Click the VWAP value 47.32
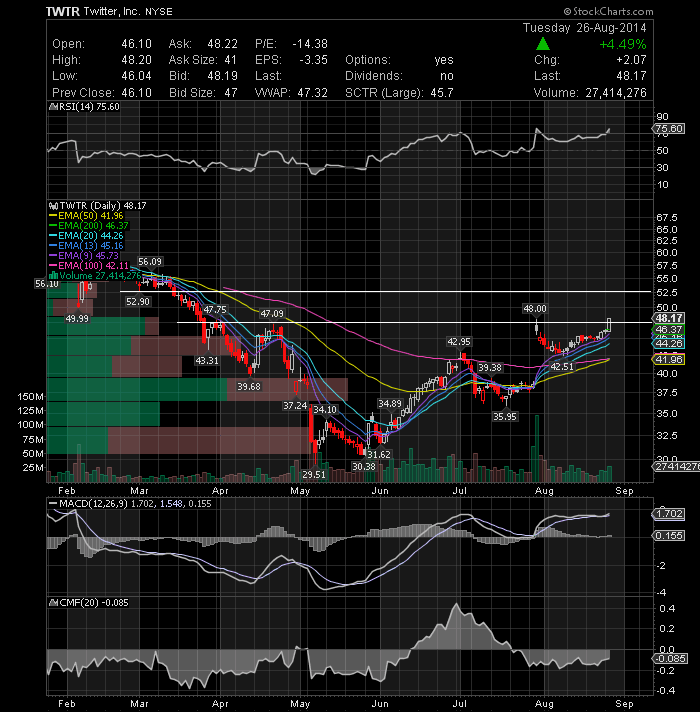This screenshot has width=700, height=712. pos(312,93)
